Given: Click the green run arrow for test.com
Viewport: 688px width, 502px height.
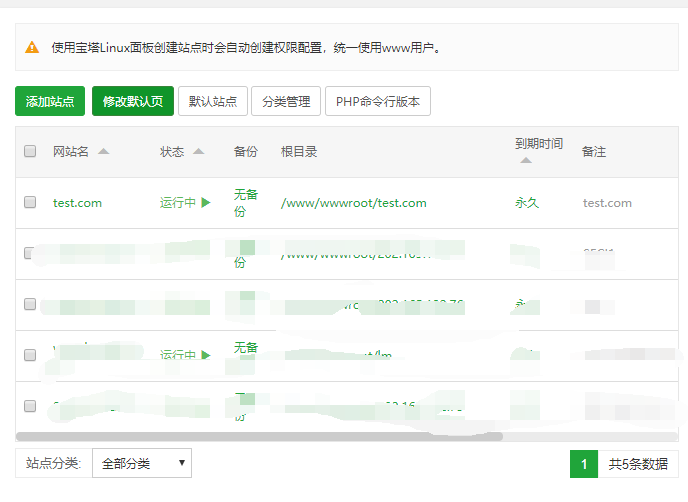Looking at the screenshot, I should point(206,203).
